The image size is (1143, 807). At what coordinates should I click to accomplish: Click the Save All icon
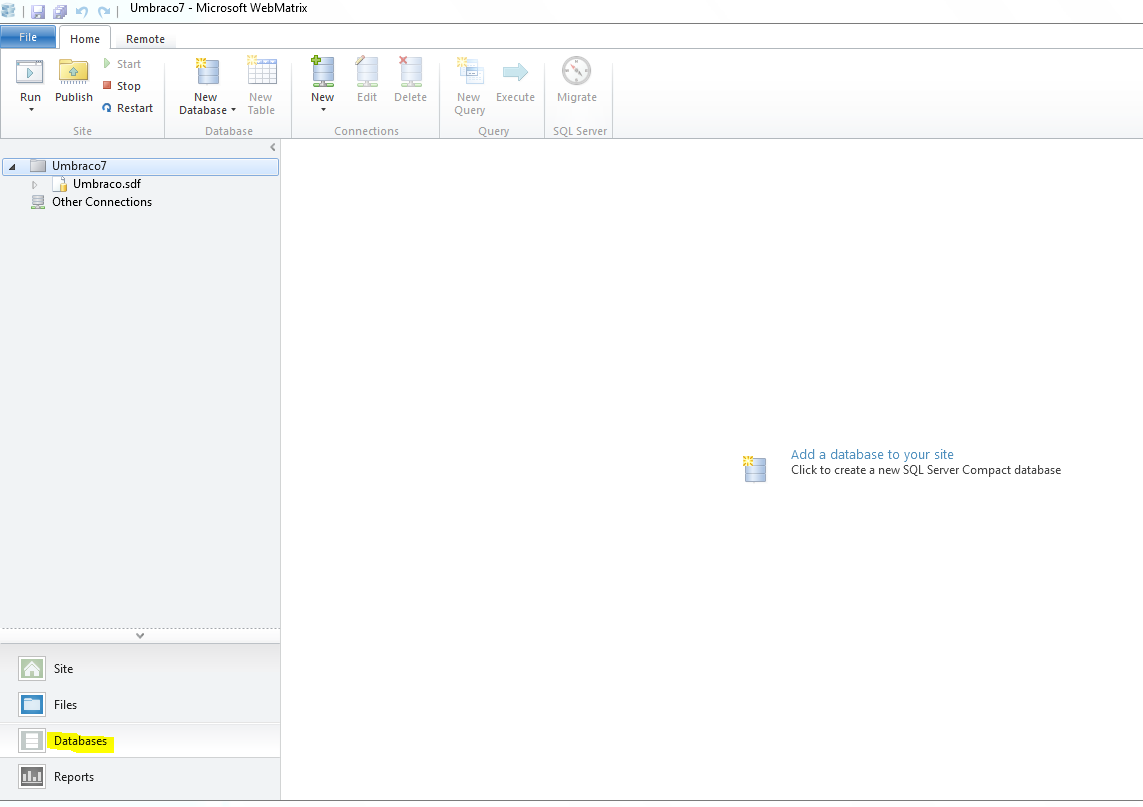(x=60, y=12)
